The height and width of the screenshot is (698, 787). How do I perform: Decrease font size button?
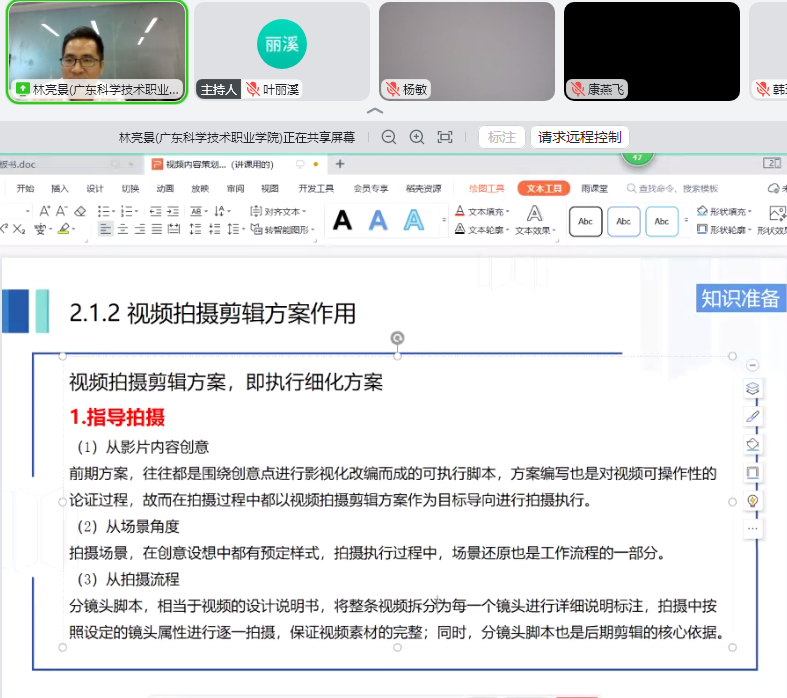click(x=62, y=211)
